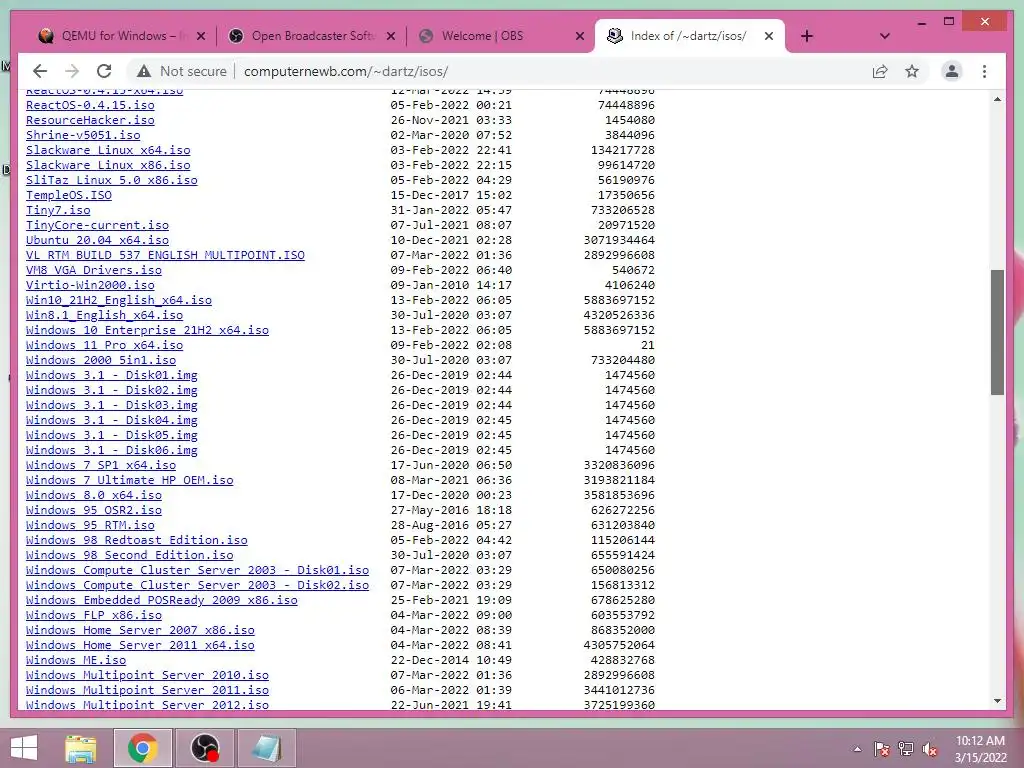The width and height of the screenshot is (1024, 768).
Task: Close the Welcome | OBS tab
Action: (x=579, y=36)
